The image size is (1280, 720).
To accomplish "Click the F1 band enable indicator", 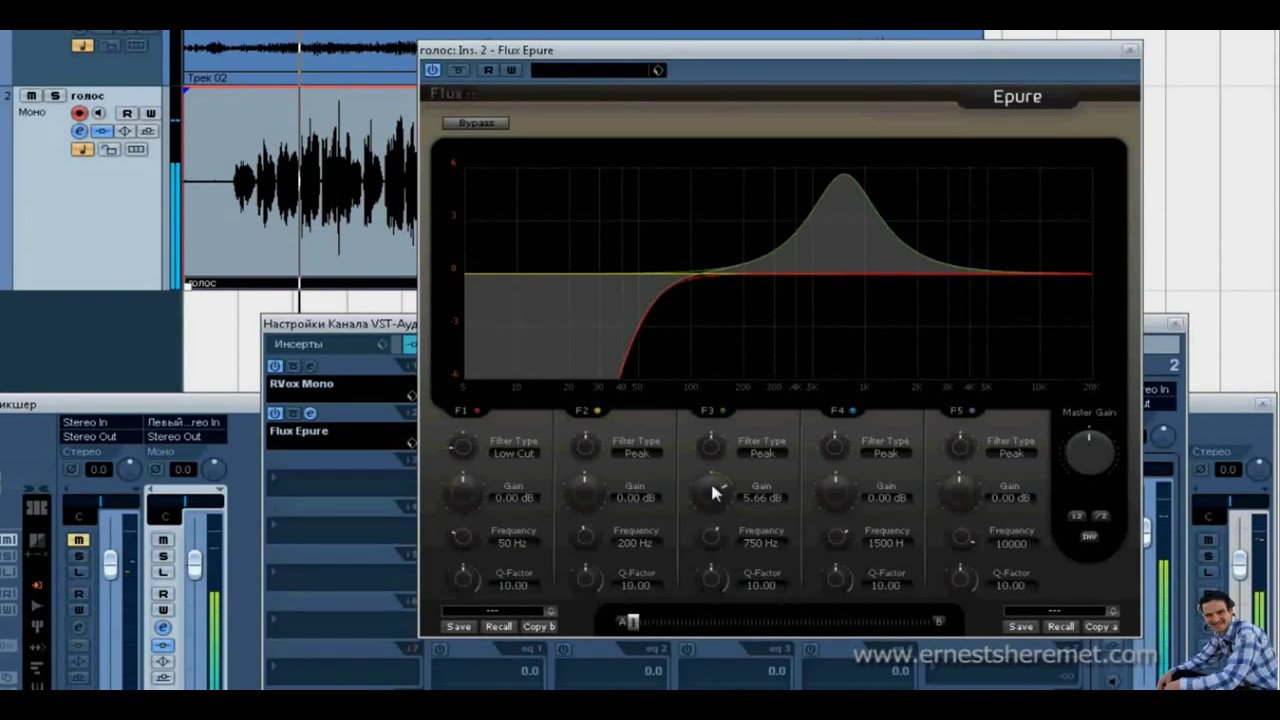I will point(477,411).
